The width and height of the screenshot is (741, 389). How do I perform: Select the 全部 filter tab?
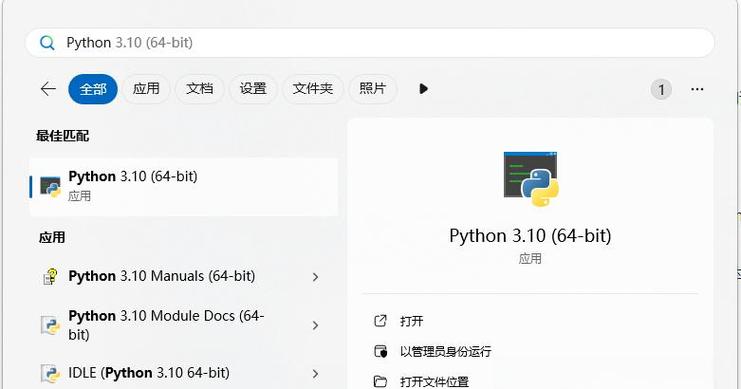click(93, 89)
